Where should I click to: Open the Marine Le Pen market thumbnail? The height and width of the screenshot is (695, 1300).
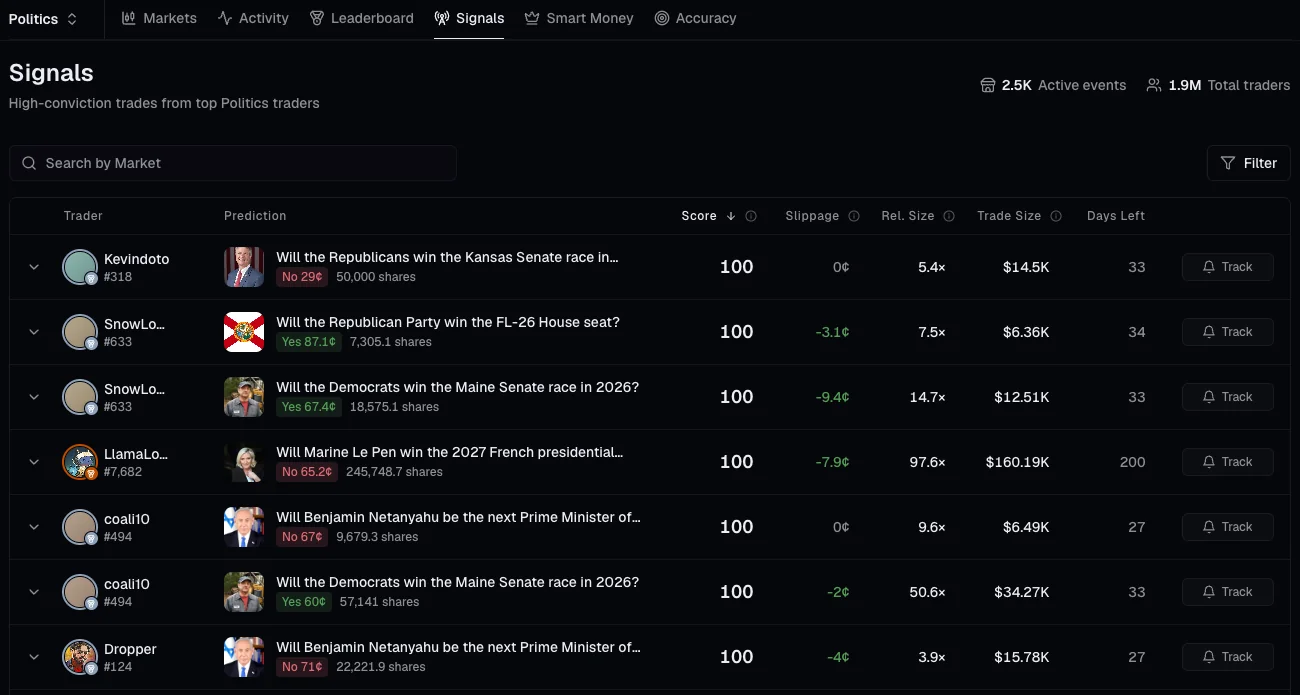[244, 462]
